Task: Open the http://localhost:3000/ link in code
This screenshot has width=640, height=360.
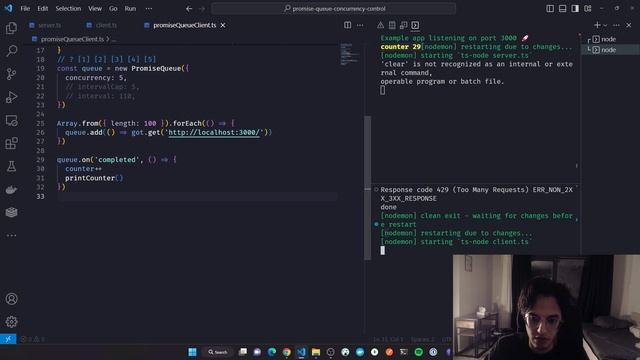Action: (x=214, y=132)
